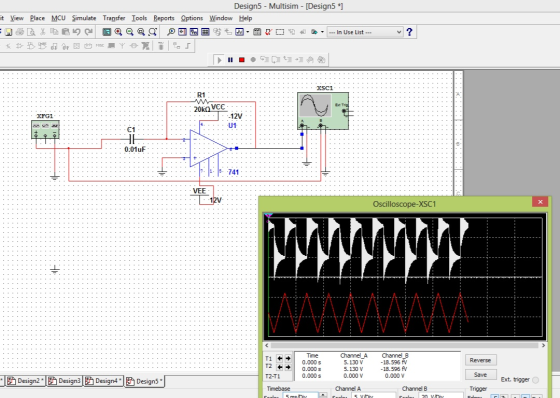The height and width of the screenshot is (398, 560).
Task: Click the Redo toolbar icon
Action: click(88, 32)
